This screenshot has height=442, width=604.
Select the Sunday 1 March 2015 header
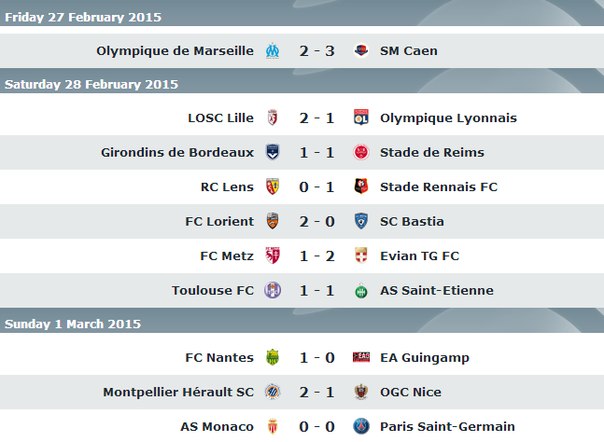click(73, 324)
